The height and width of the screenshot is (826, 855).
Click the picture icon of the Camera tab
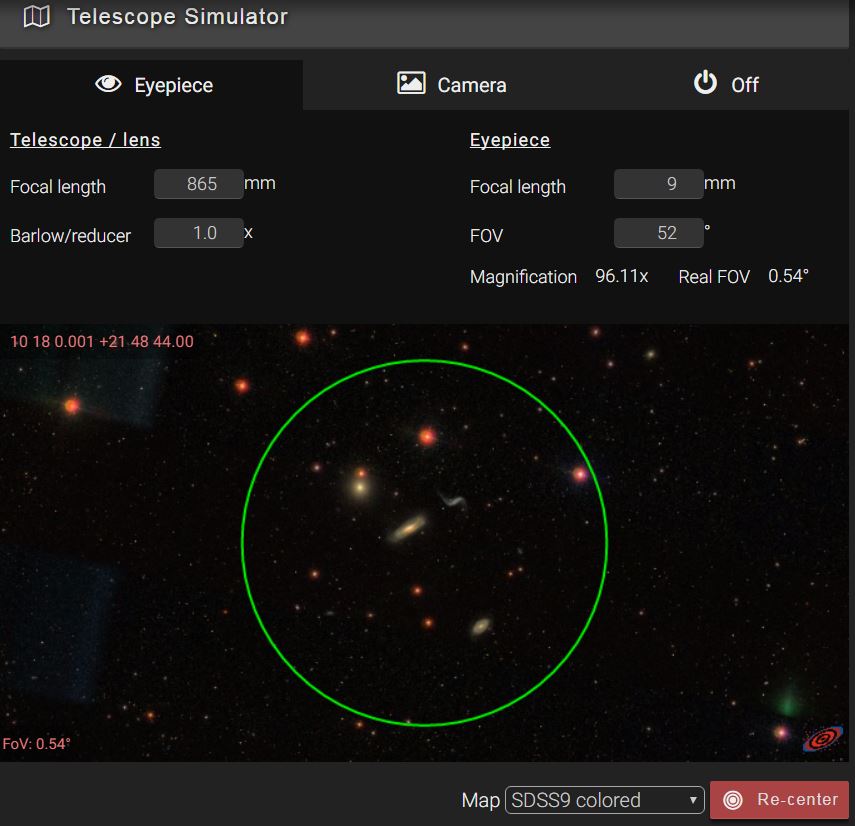[411, 83]
